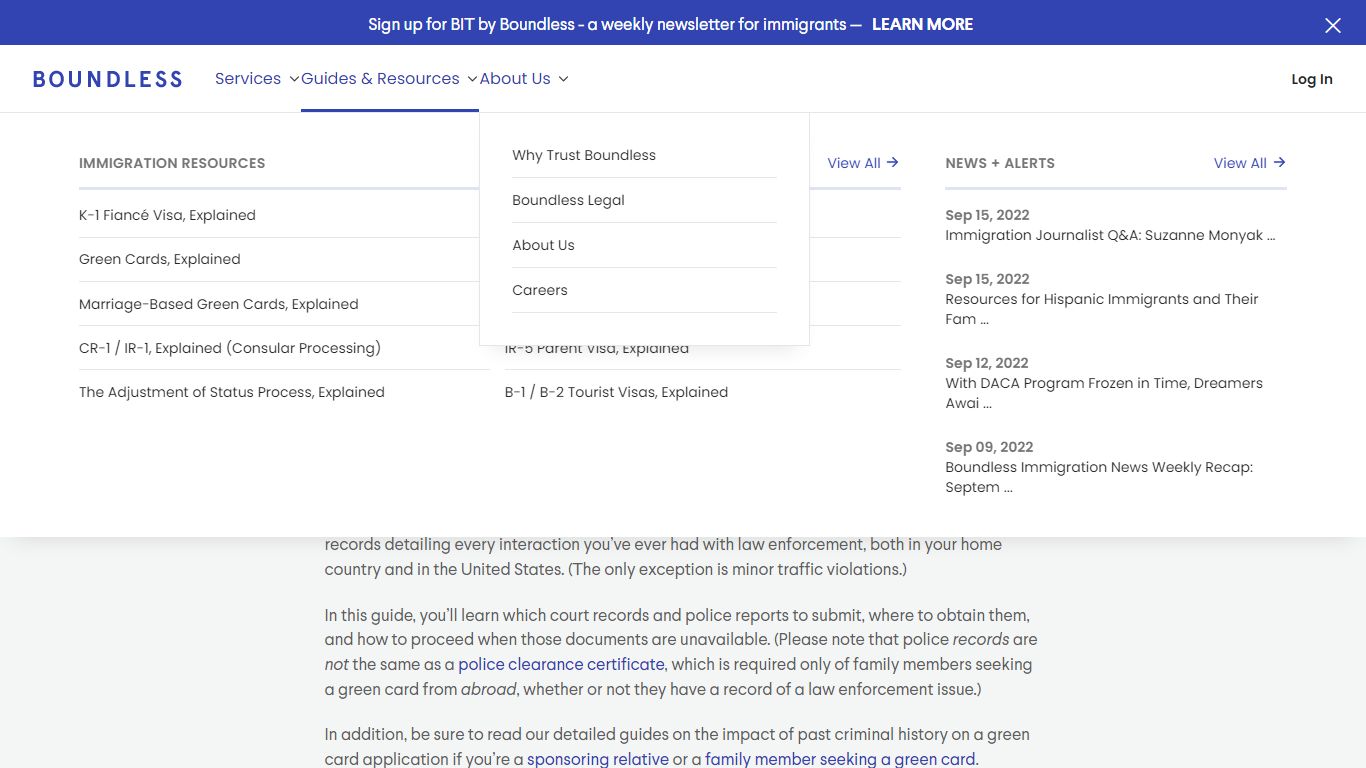Click the Log In button

[x=1312, y=79]
